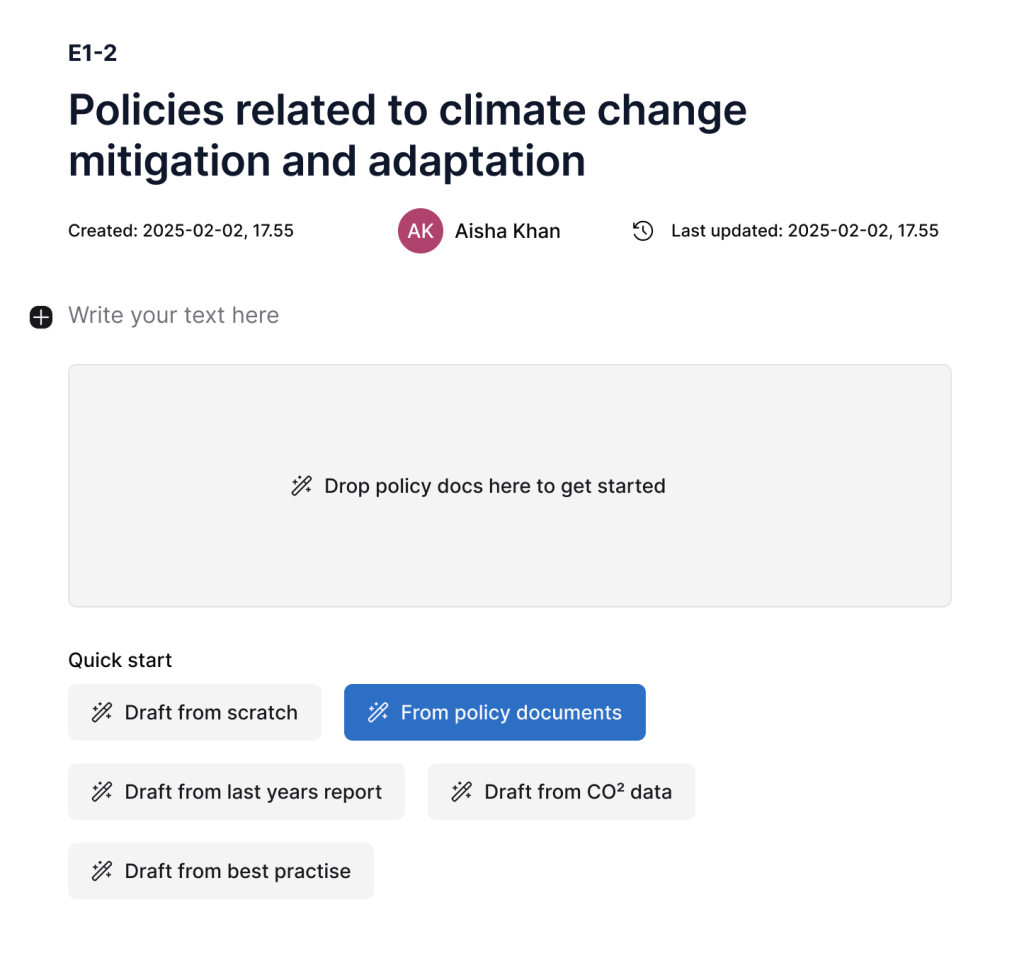Click wand icon on Draft from scratch
Screen dimensions: 1024x963
pos(102,713)
